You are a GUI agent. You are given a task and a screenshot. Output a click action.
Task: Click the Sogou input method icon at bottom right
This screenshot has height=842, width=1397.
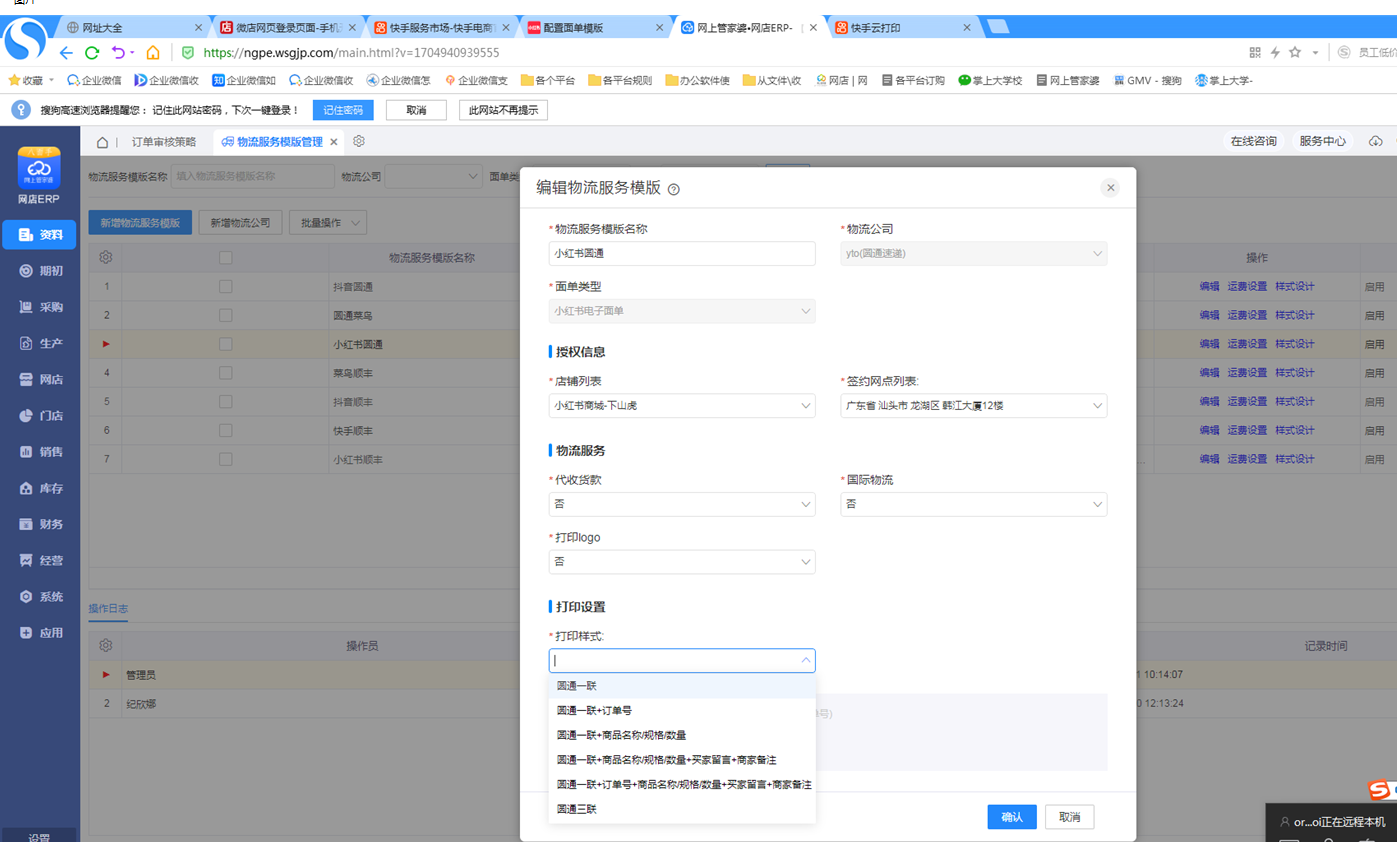click(1380, 790)
